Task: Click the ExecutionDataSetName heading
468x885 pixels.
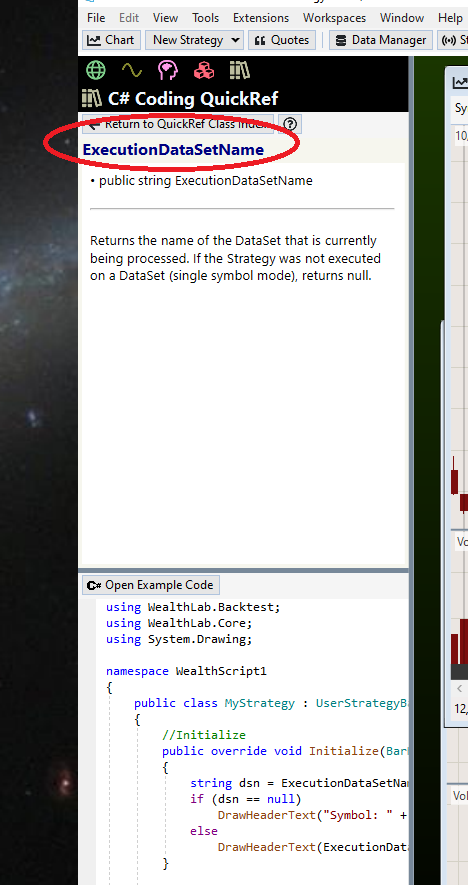Action: 173,150
